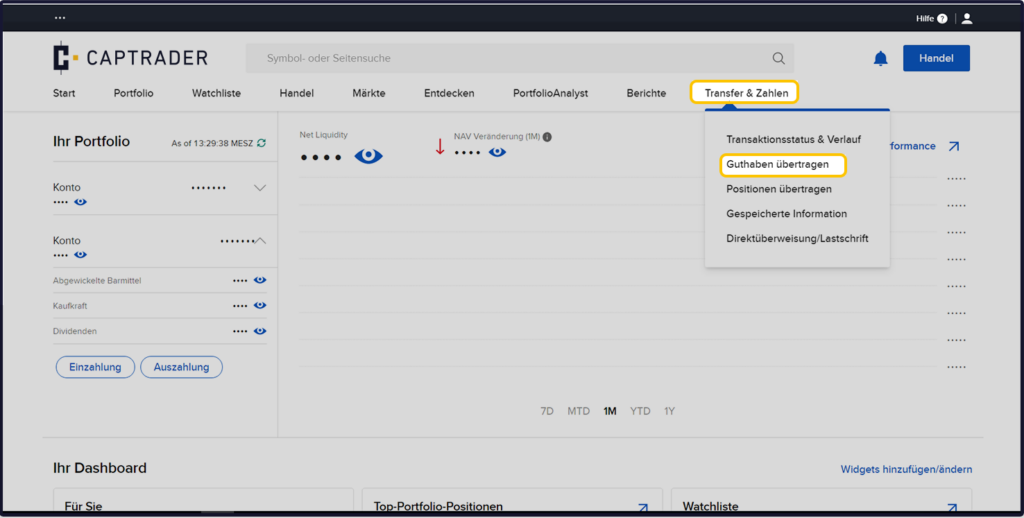The width and height of the screenshot is (1024, 518).
Task: Select MTD chart range
Action: click(578, 412)
